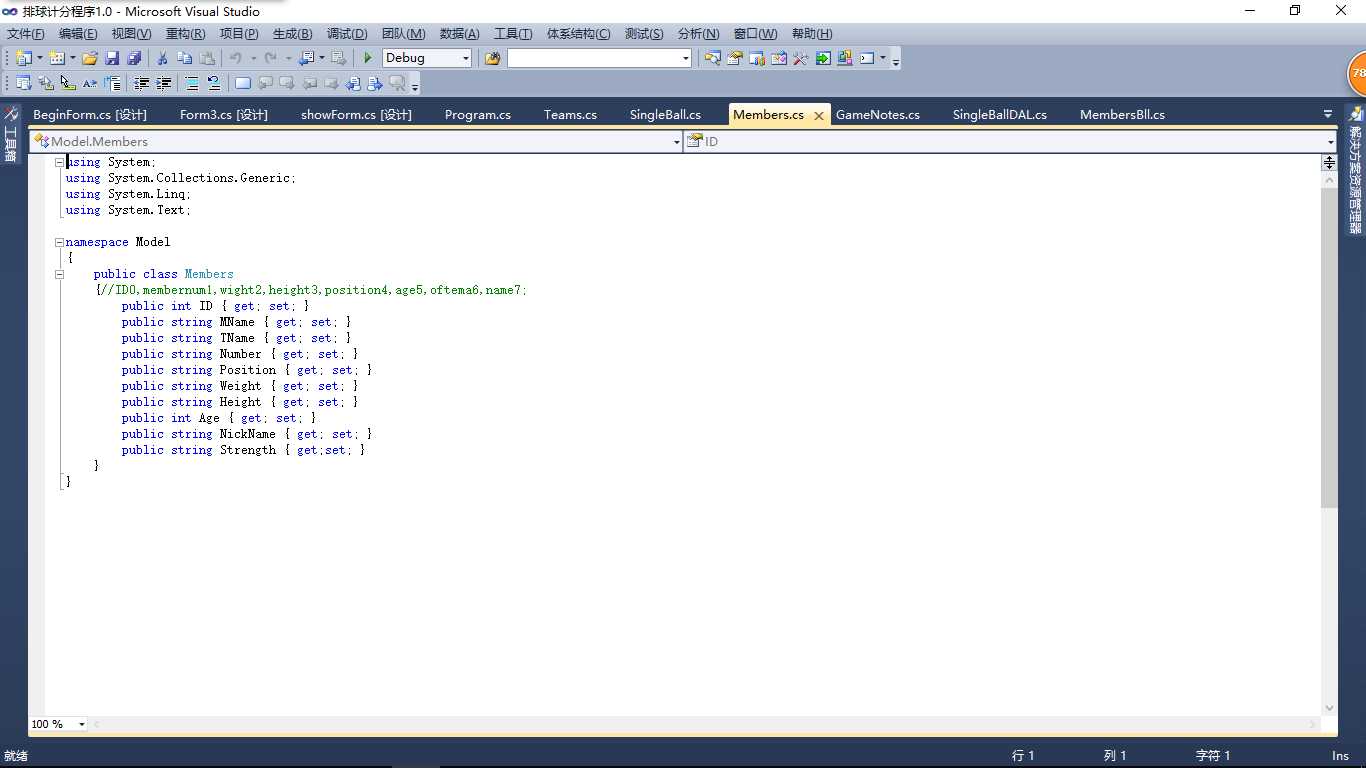Open the 文件(F) menu

pyautogui.click(x=26, y=34)
